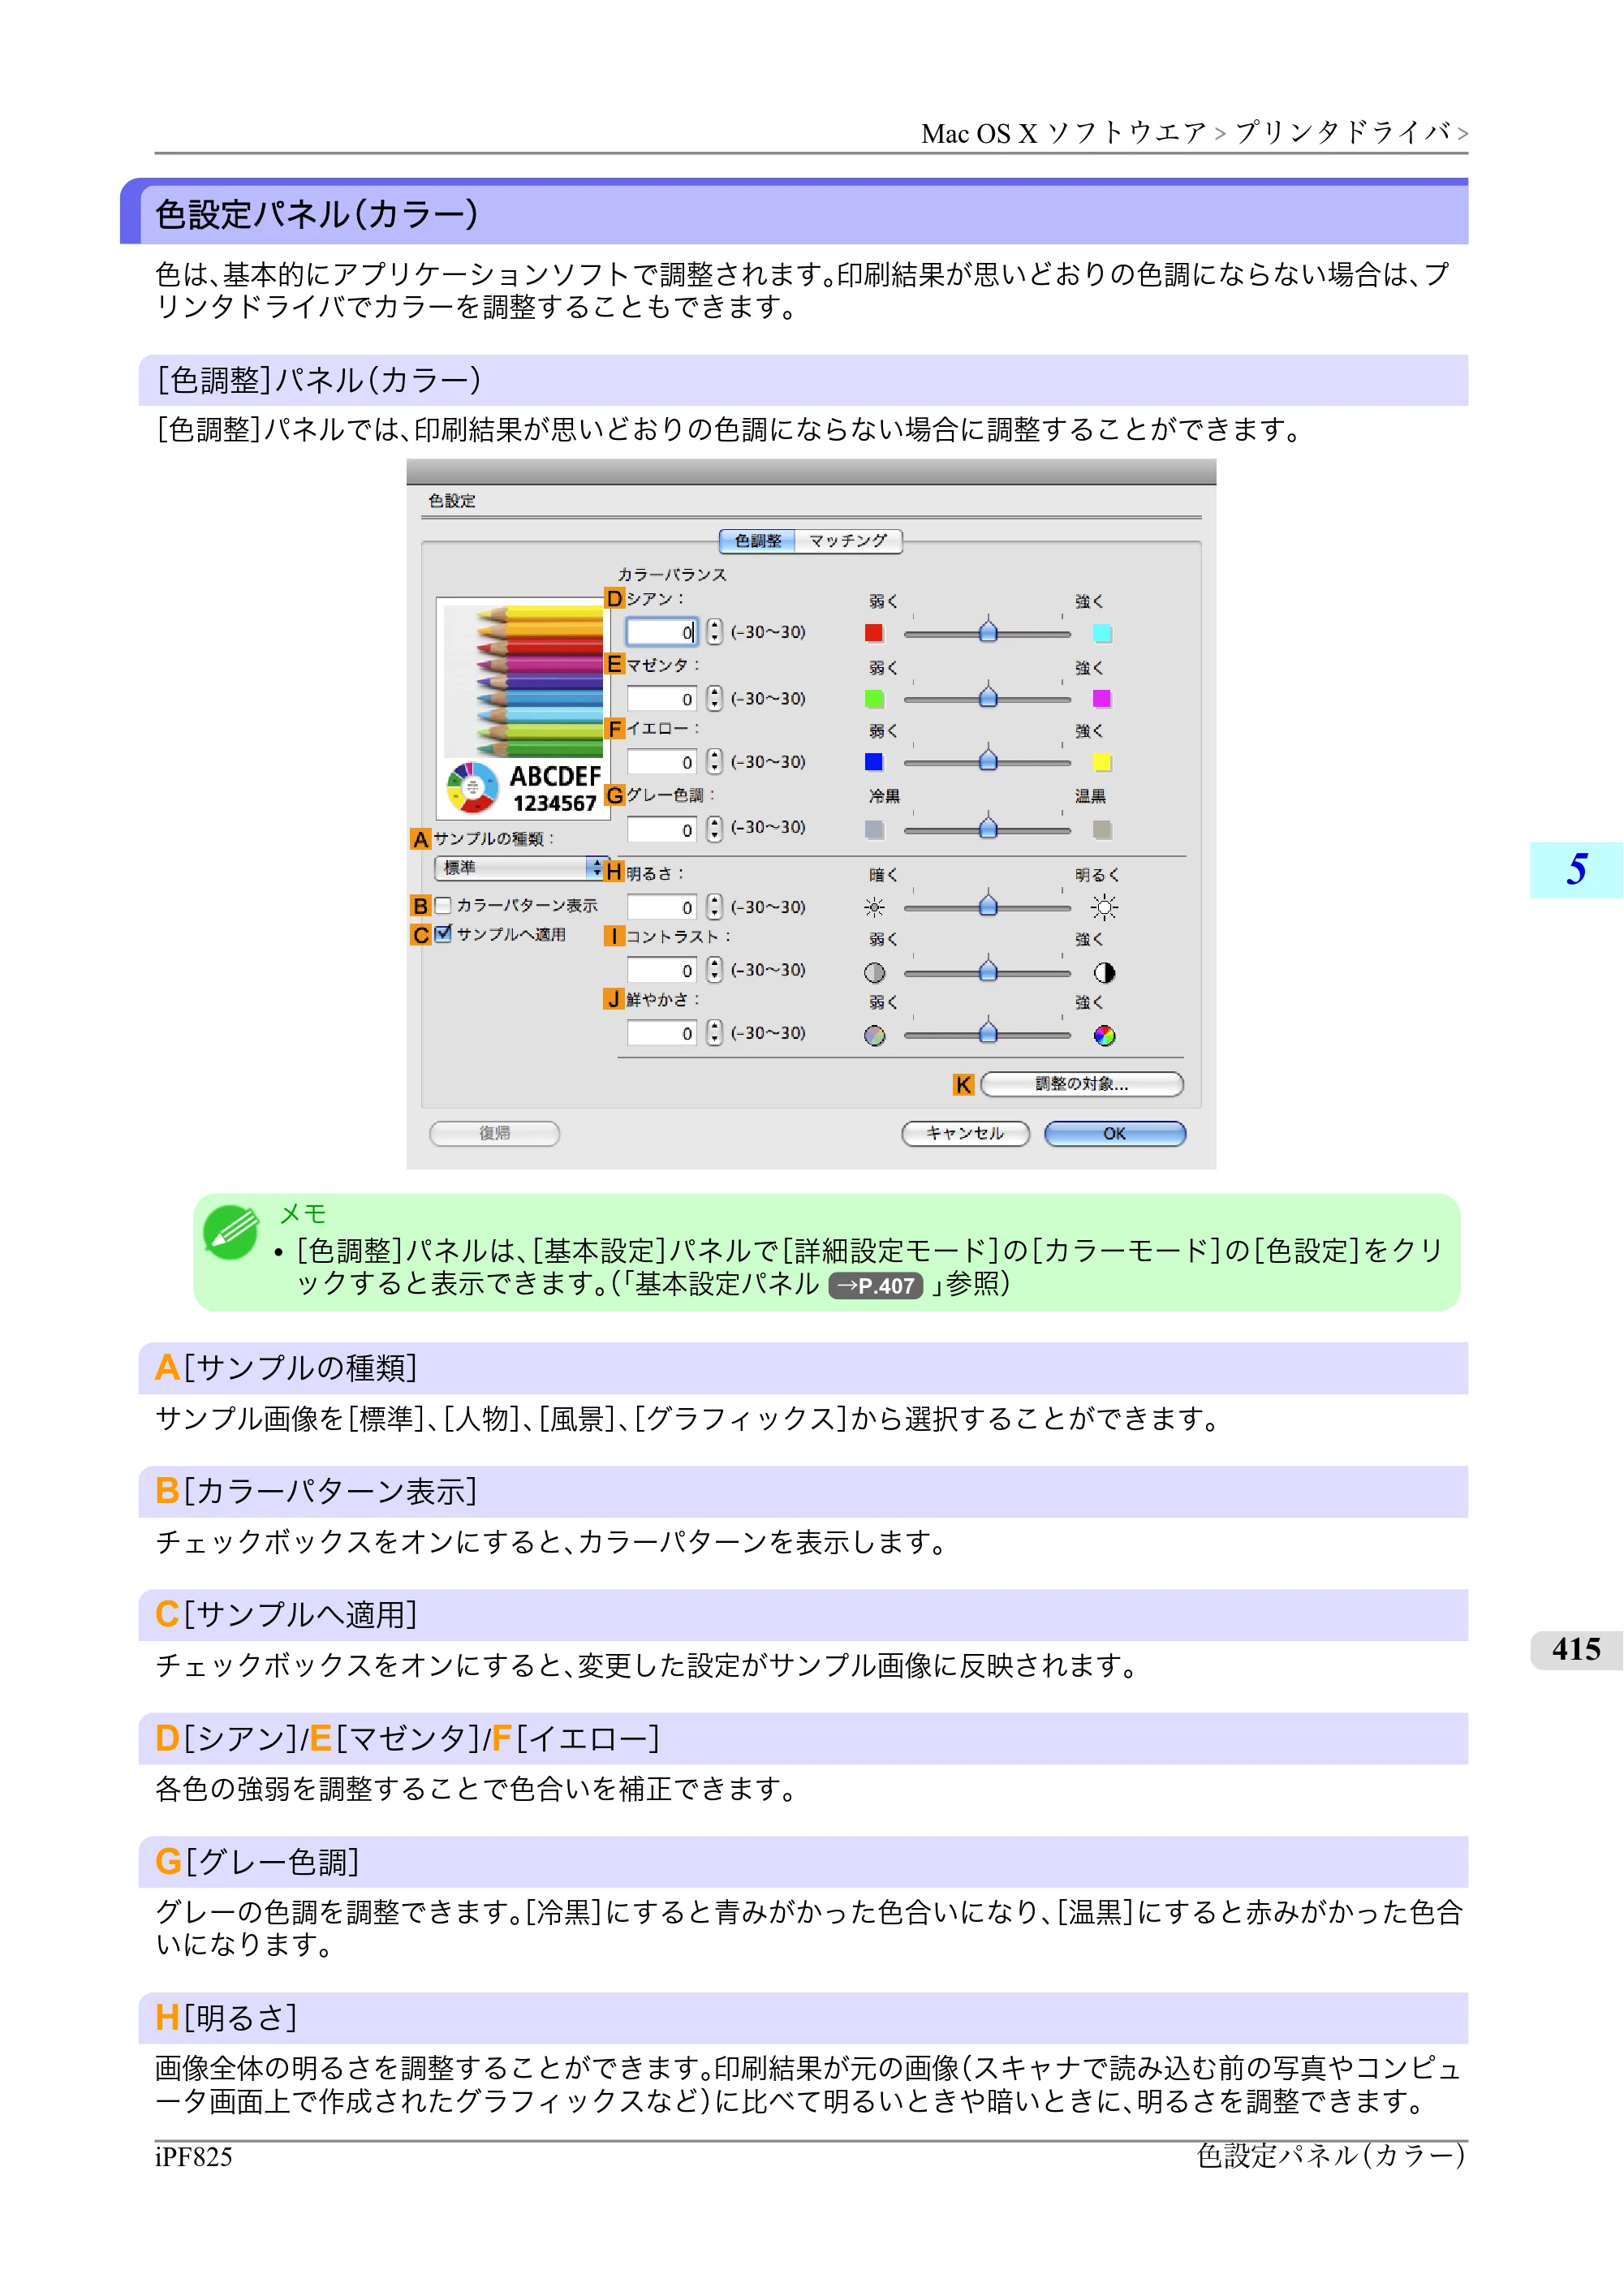Click the small dim sun brightness icon
Screen dimensions: 1624x2296
pyautogui.click(x=874, y=908)
